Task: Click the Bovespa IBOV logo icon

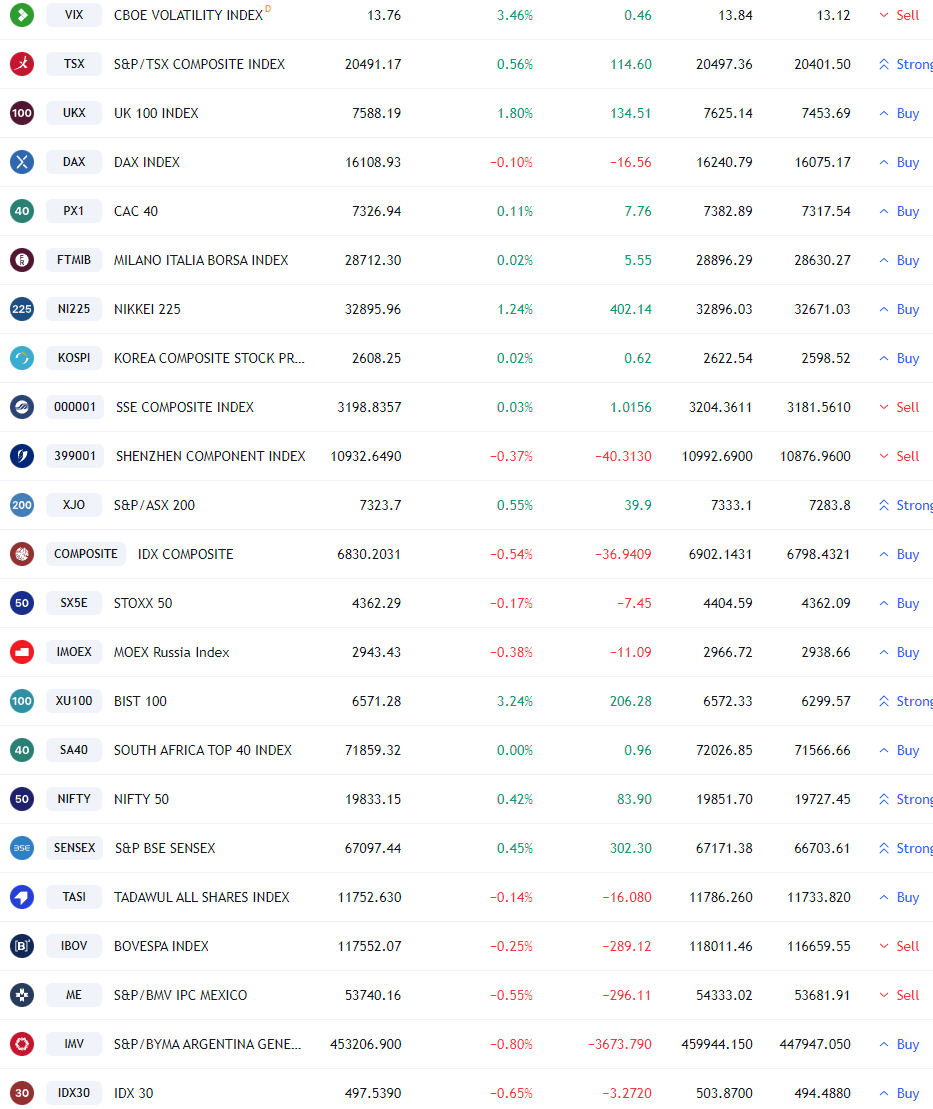Action: (22, 946)
